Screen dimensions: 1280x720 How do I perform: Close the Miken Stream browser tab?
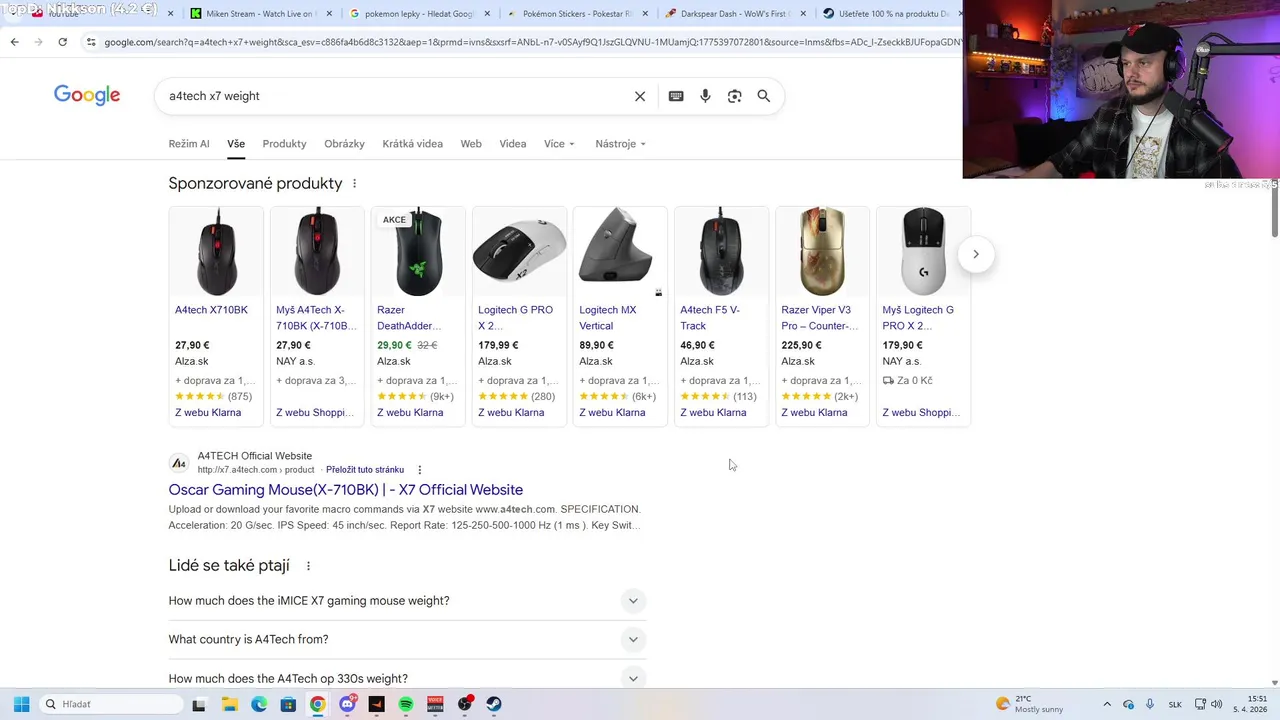tap(328, 14)
